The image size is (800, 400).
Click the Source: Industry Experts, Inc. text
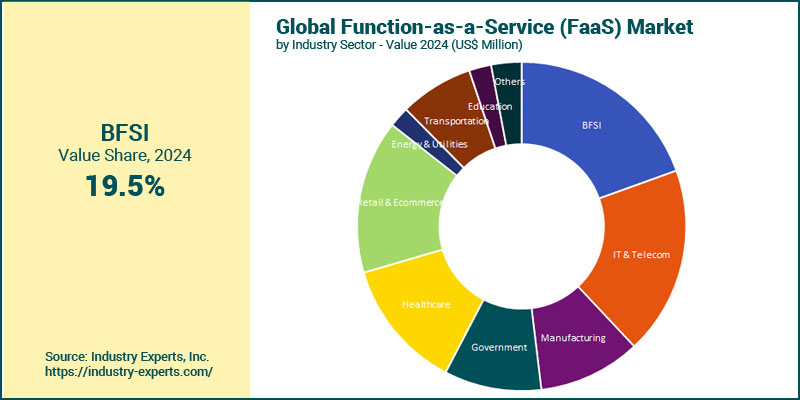pos(127,357)
